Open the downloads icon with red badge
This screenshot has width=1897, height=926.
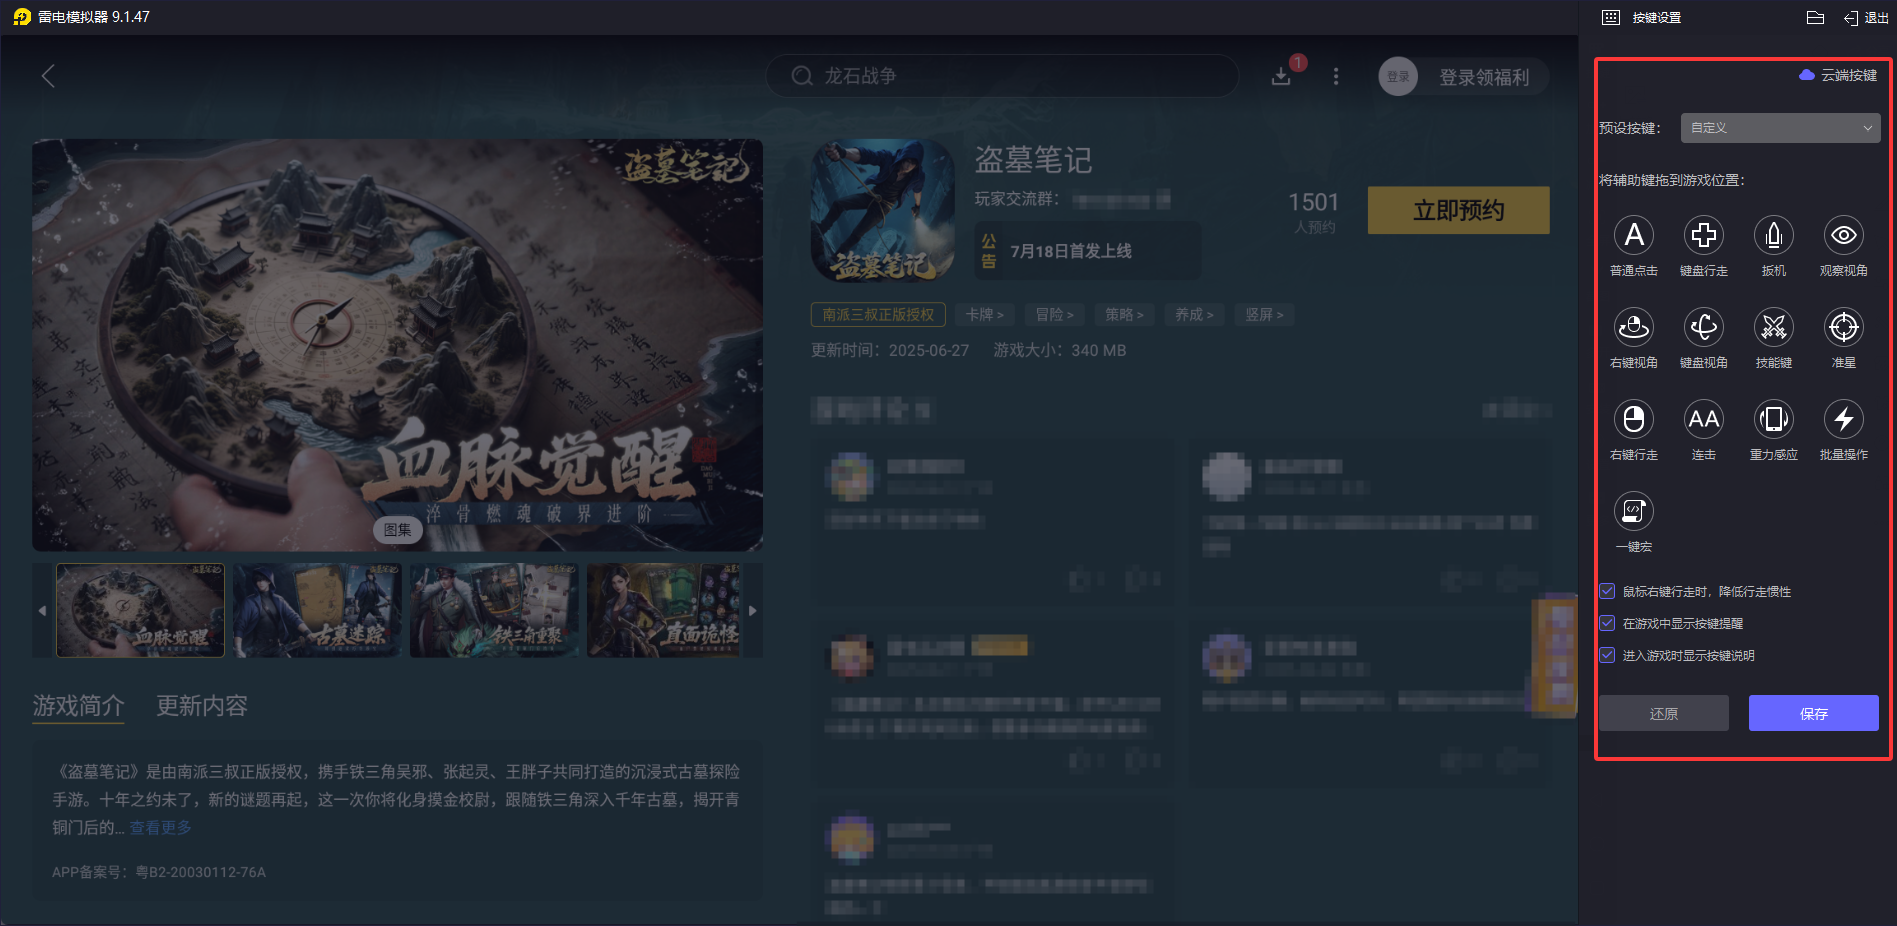pos(1281,76)
